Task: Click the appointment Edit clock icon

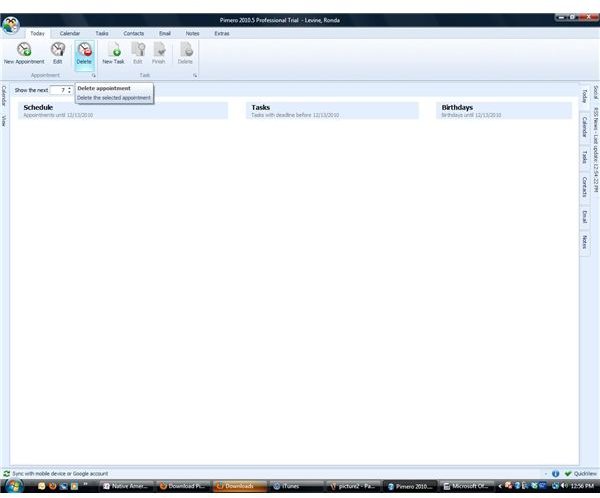Action: [x=58, y=49]
